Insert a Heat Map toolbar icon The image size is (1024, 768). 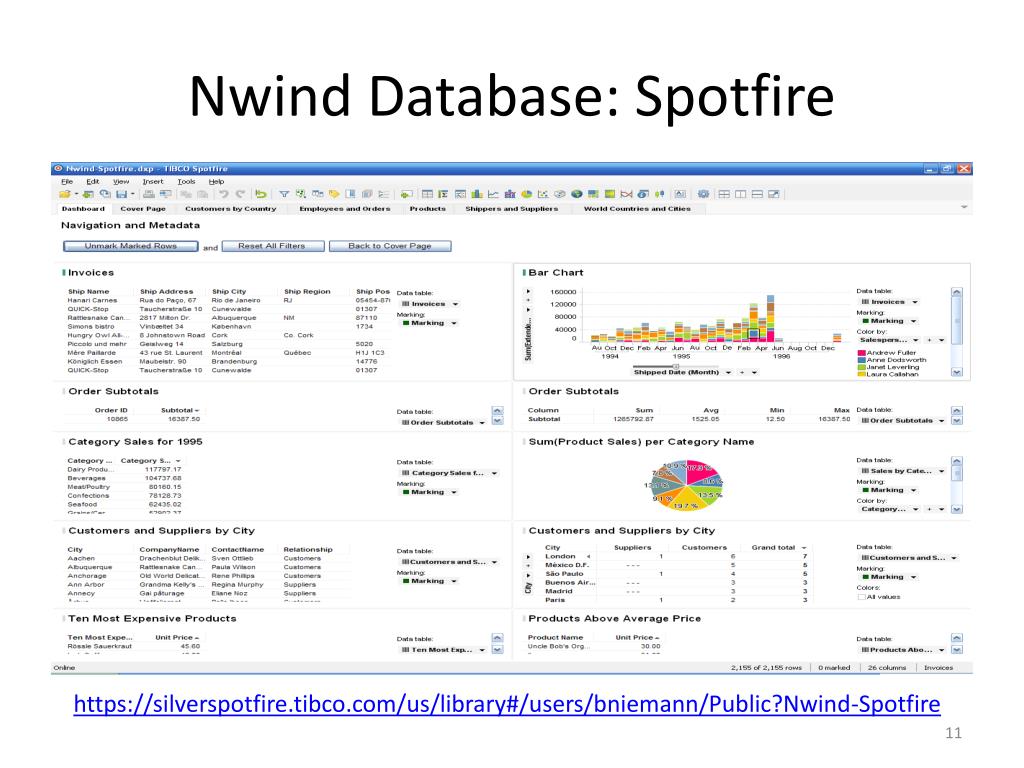click(609, 194)
